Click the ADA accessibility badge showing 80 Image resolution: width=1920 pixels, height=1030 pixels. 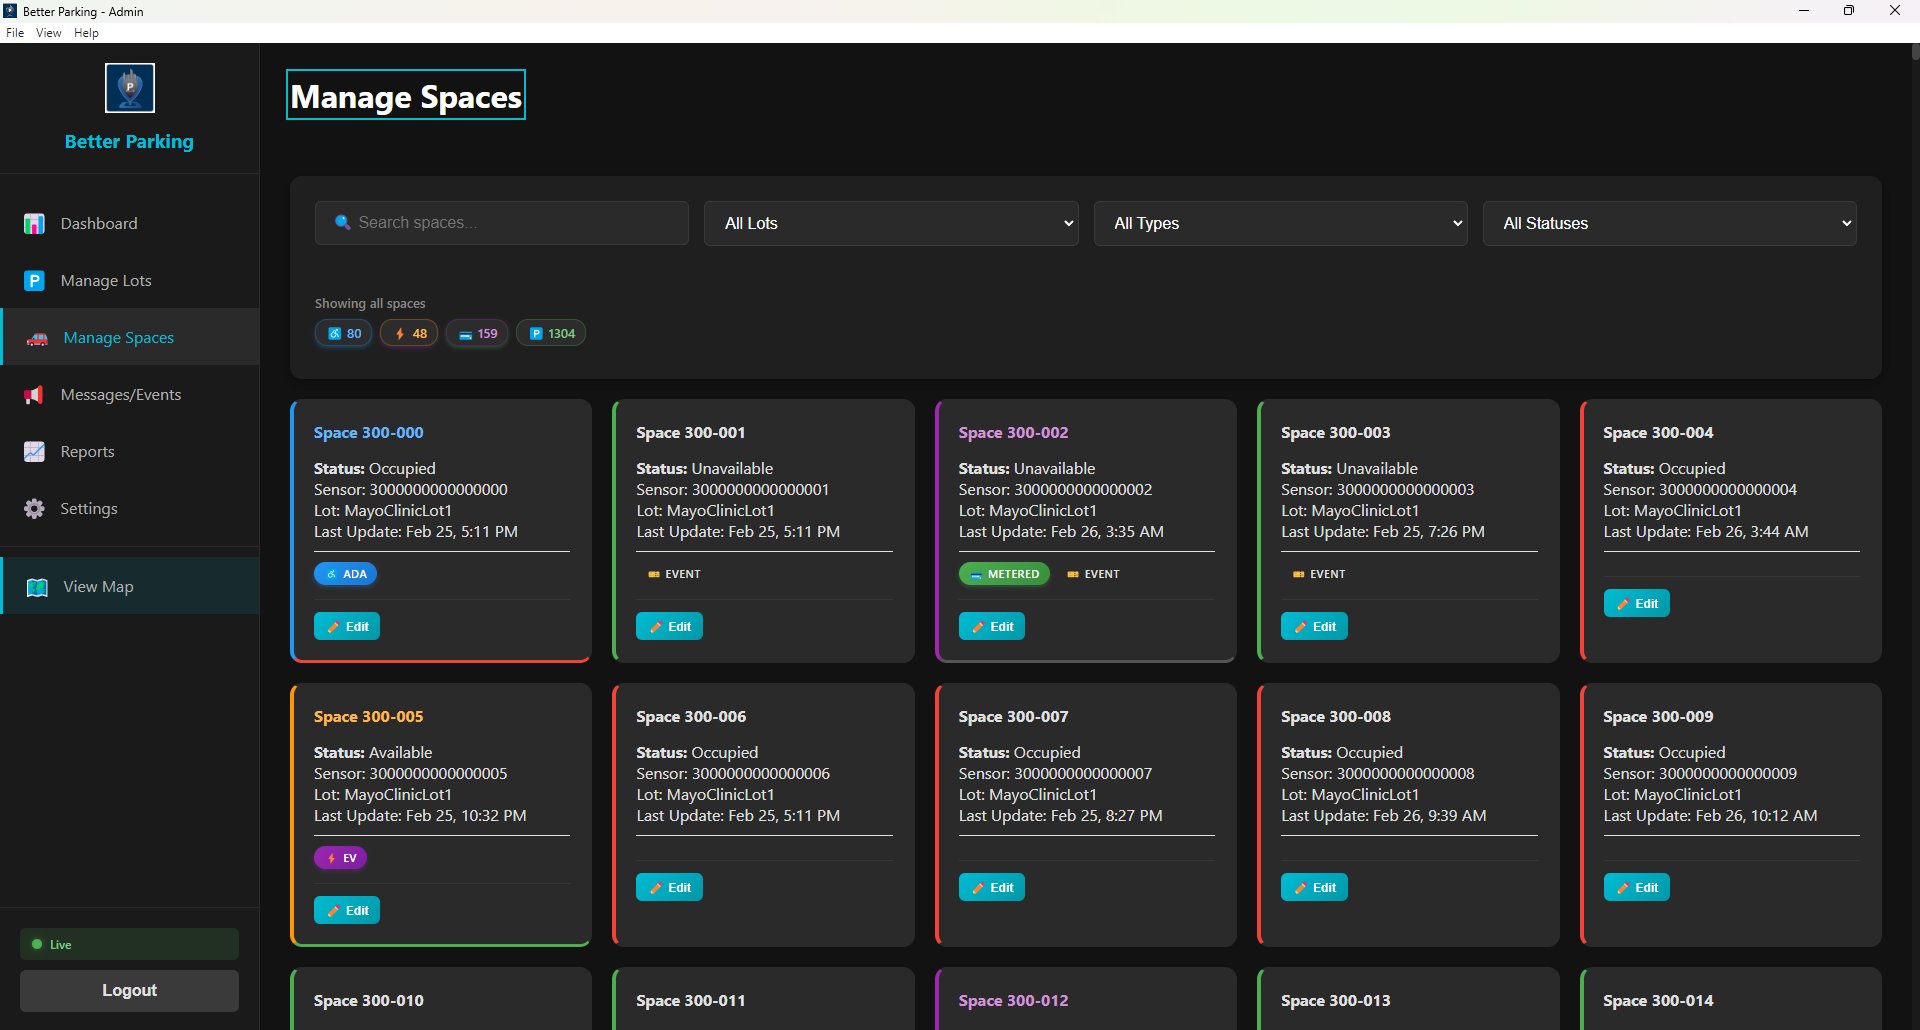point(343,333)
